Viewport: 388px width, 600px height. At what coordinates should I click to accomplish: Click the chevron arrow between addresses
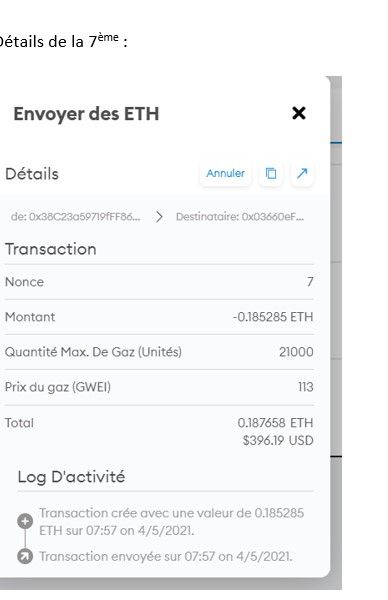(159, 217)
